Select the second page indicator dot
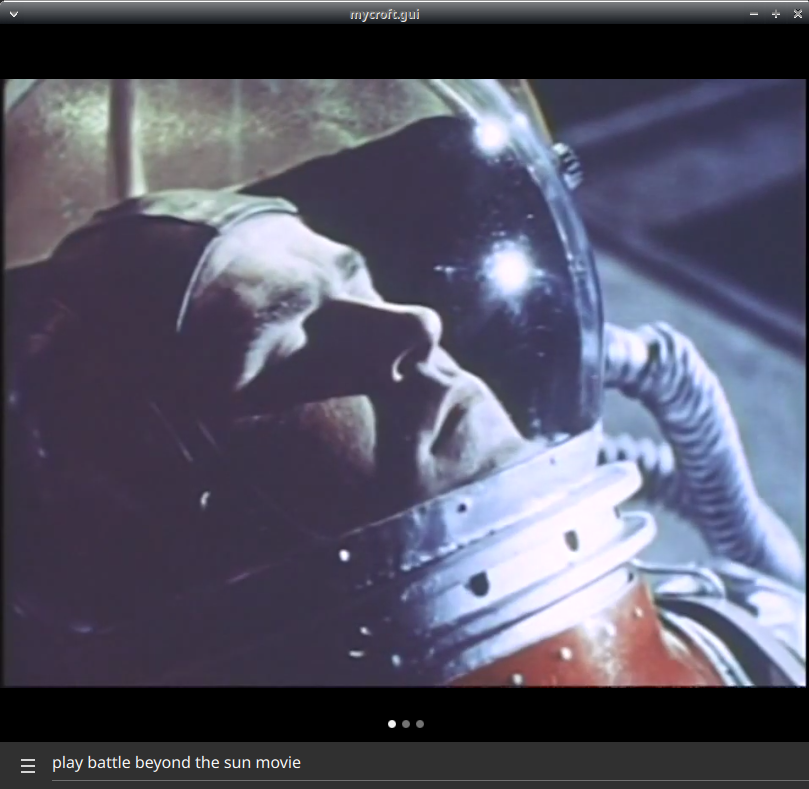The height and width of the screenshot is (789, 809). [406, 724]
